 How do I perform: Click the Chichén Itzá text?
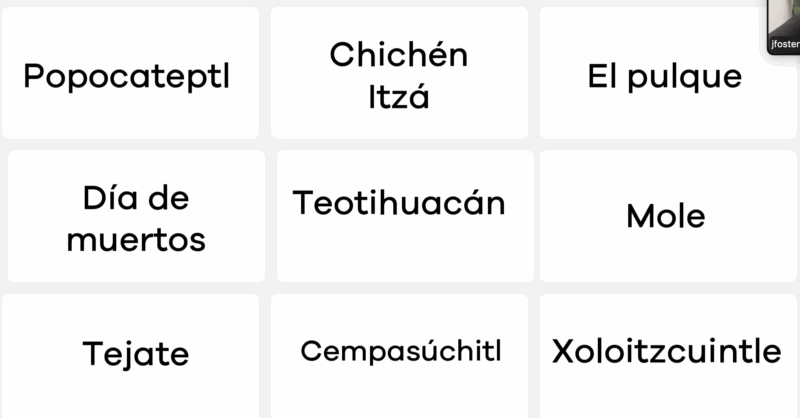399,75
